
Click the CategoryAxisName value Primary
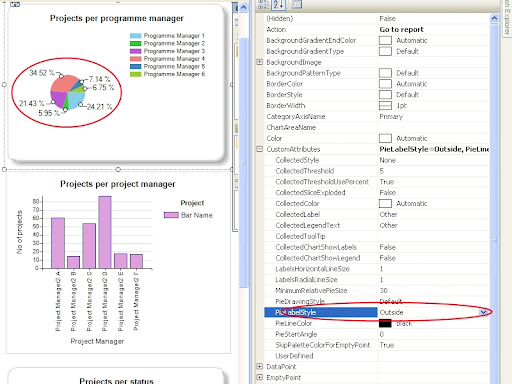[x=391, y=117]
